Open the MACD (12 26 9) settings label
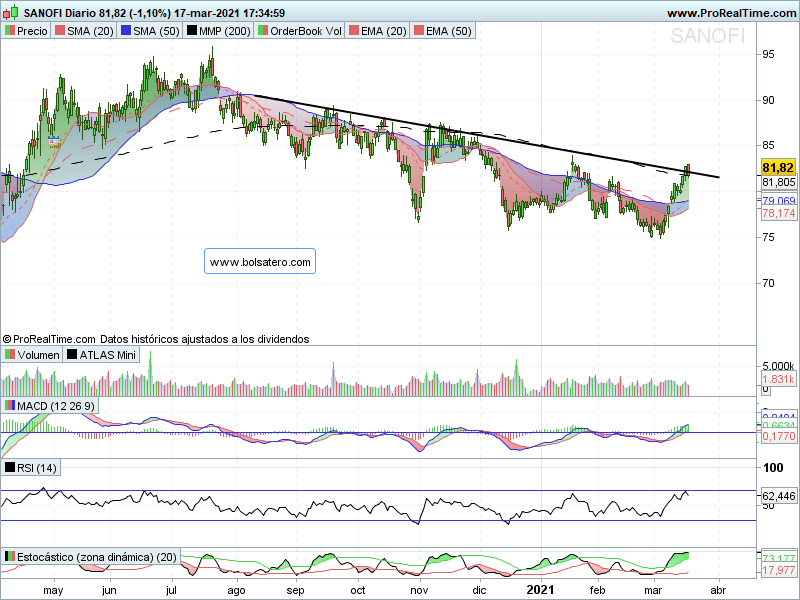 coord(50,406)
